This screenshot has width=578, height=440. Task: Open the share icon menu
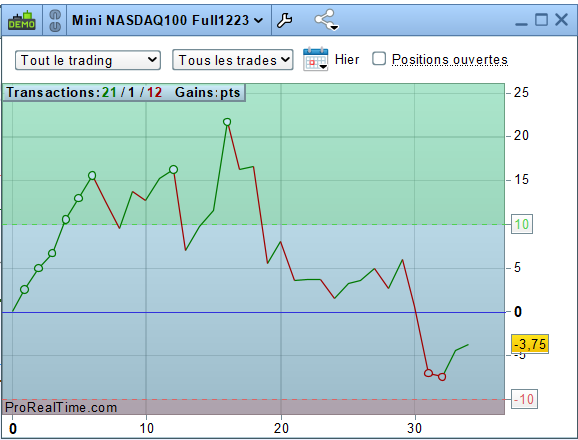[326, 20]
